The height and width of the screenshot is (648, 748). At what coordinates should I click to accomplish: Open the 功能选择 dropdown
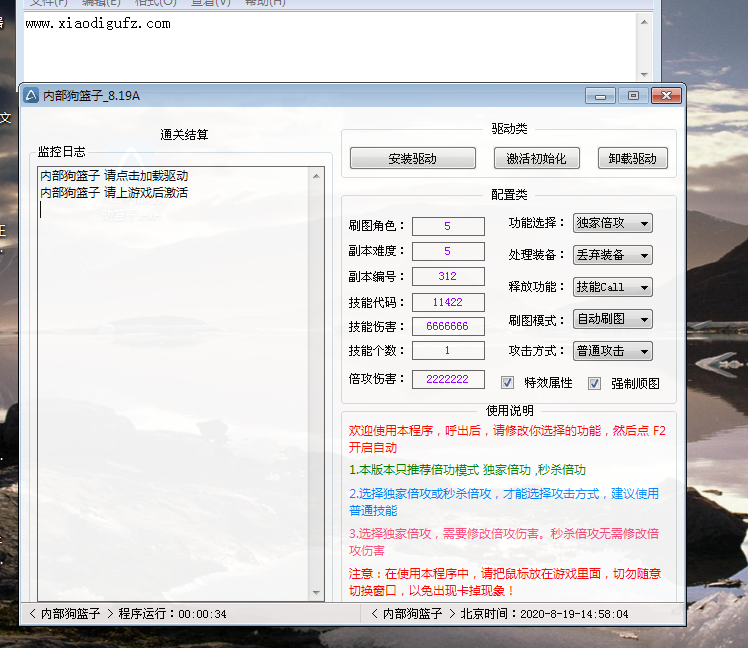613,223
